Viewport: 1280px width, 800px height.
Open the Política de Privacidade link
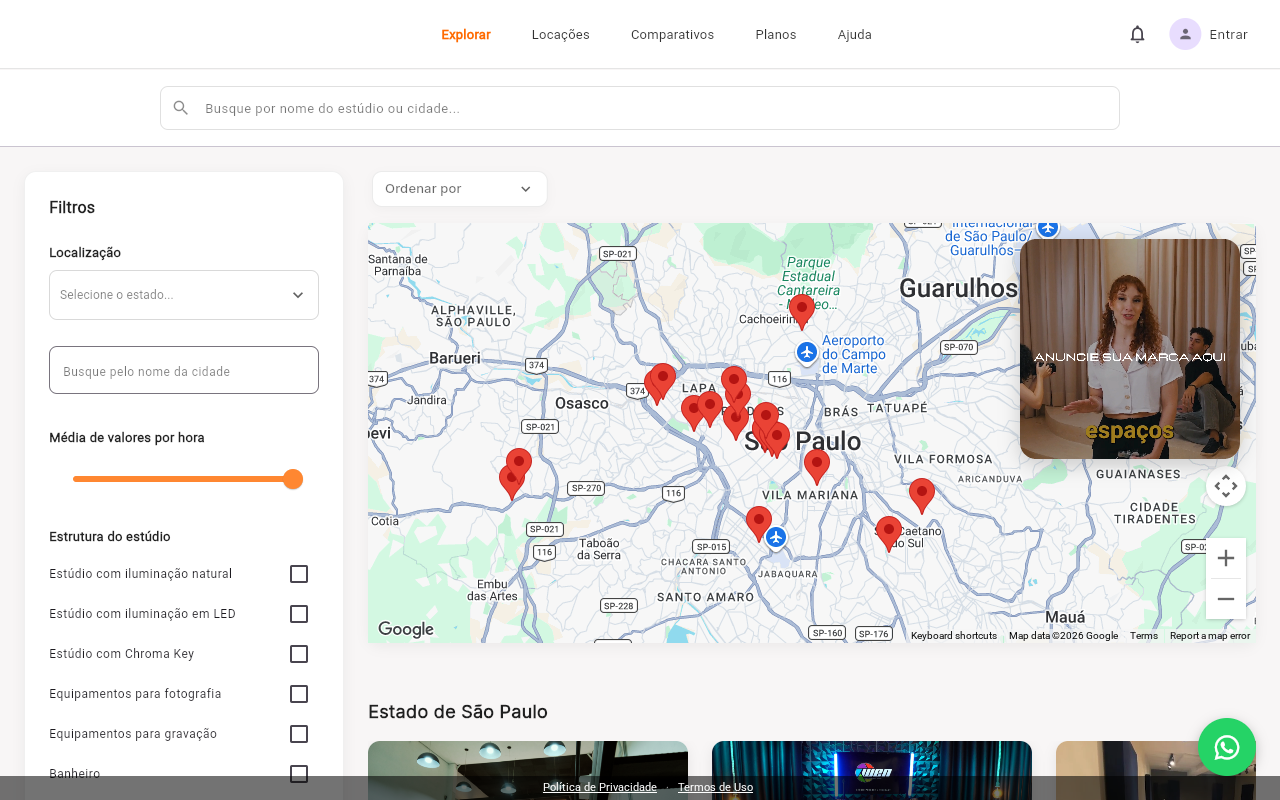click(600, 787)
